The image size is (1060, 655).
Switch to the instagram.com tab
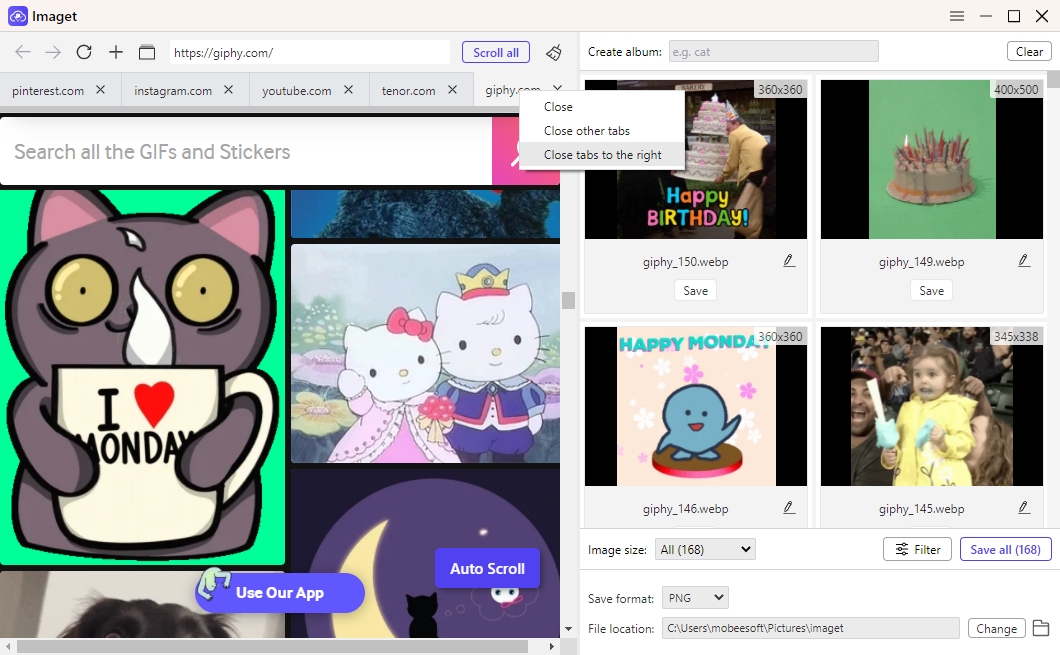(x=173, y=91)
